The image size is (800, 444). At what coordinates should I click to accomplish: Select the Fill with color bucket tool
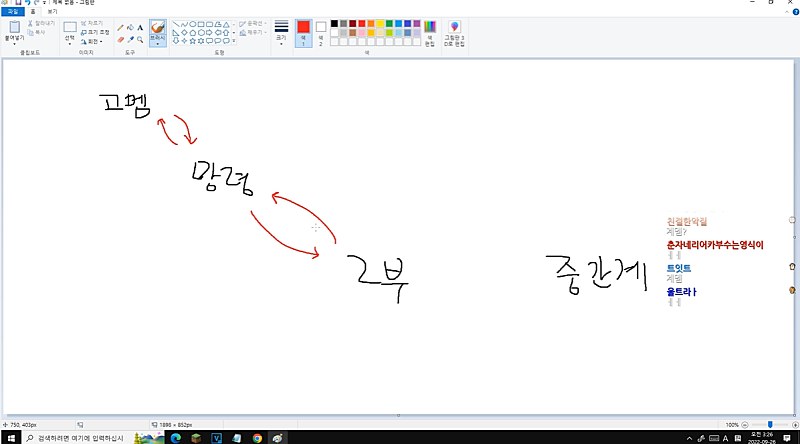tap(130, 28)
